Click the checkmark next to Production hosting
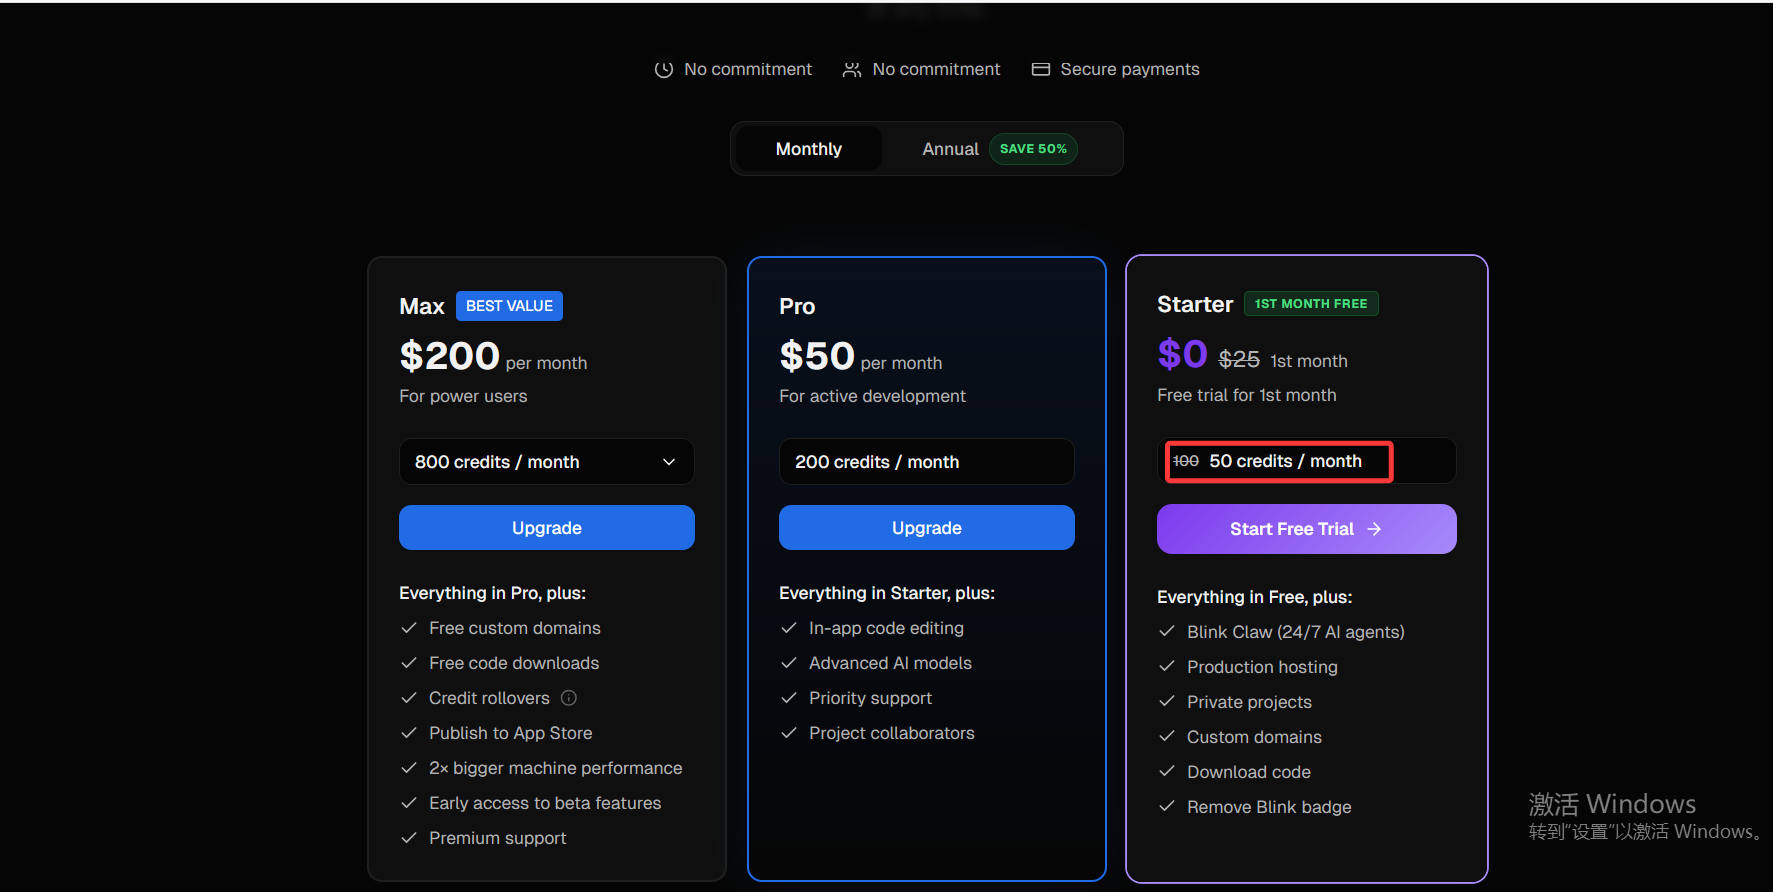This screenshot has height=892, width=1773. click(x=1166, y=667)
